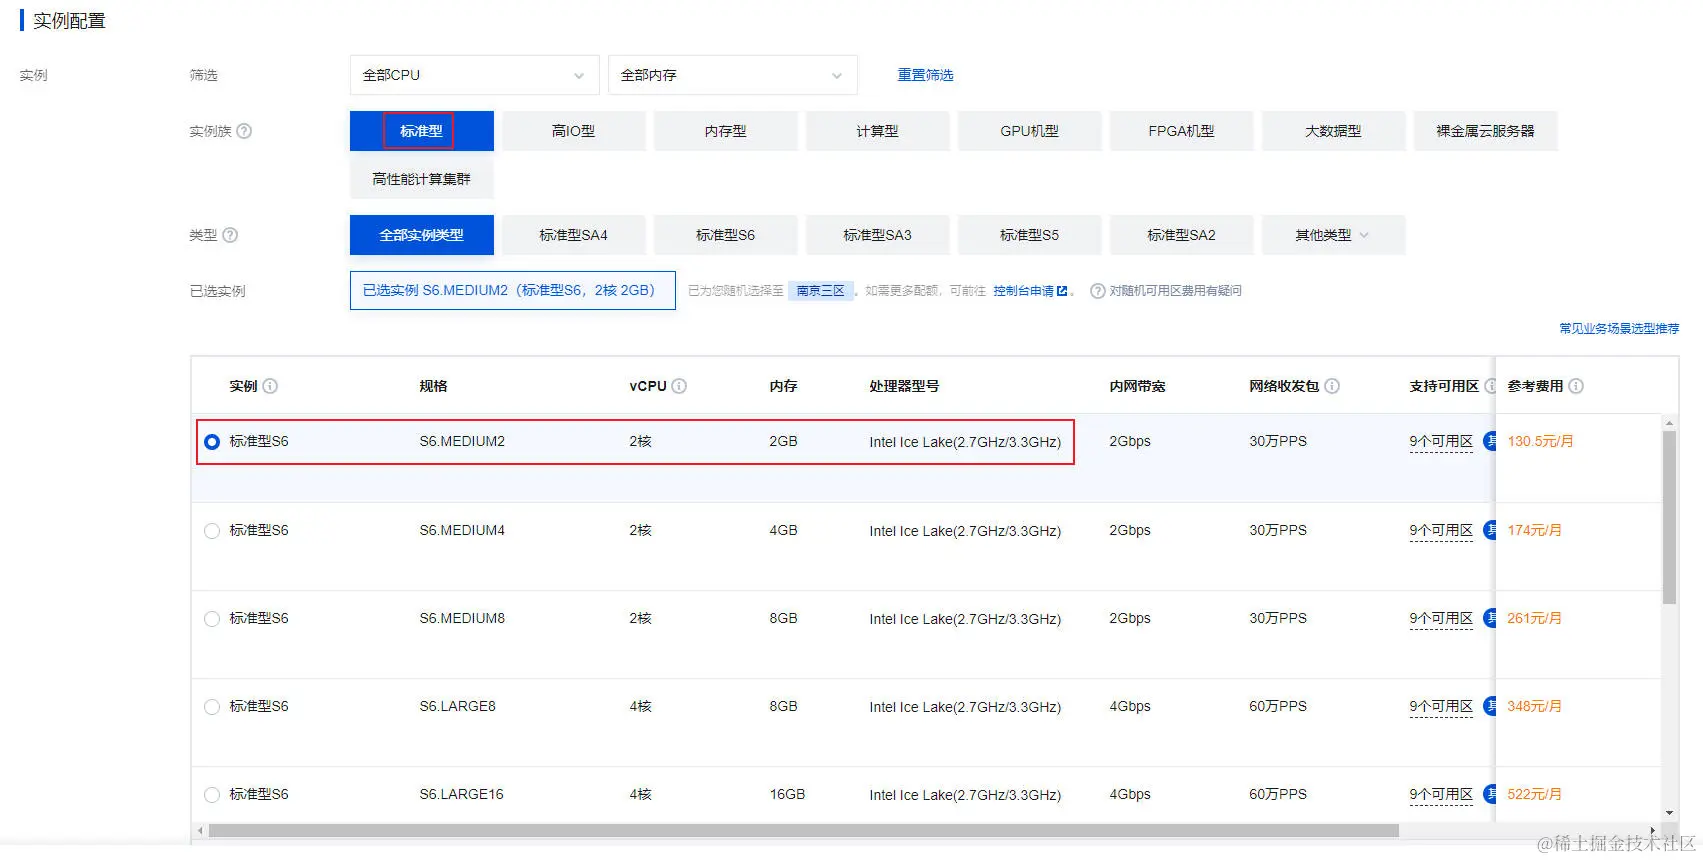
Task: Filter by the 标准型S6 type button
Action: [726, 235]
